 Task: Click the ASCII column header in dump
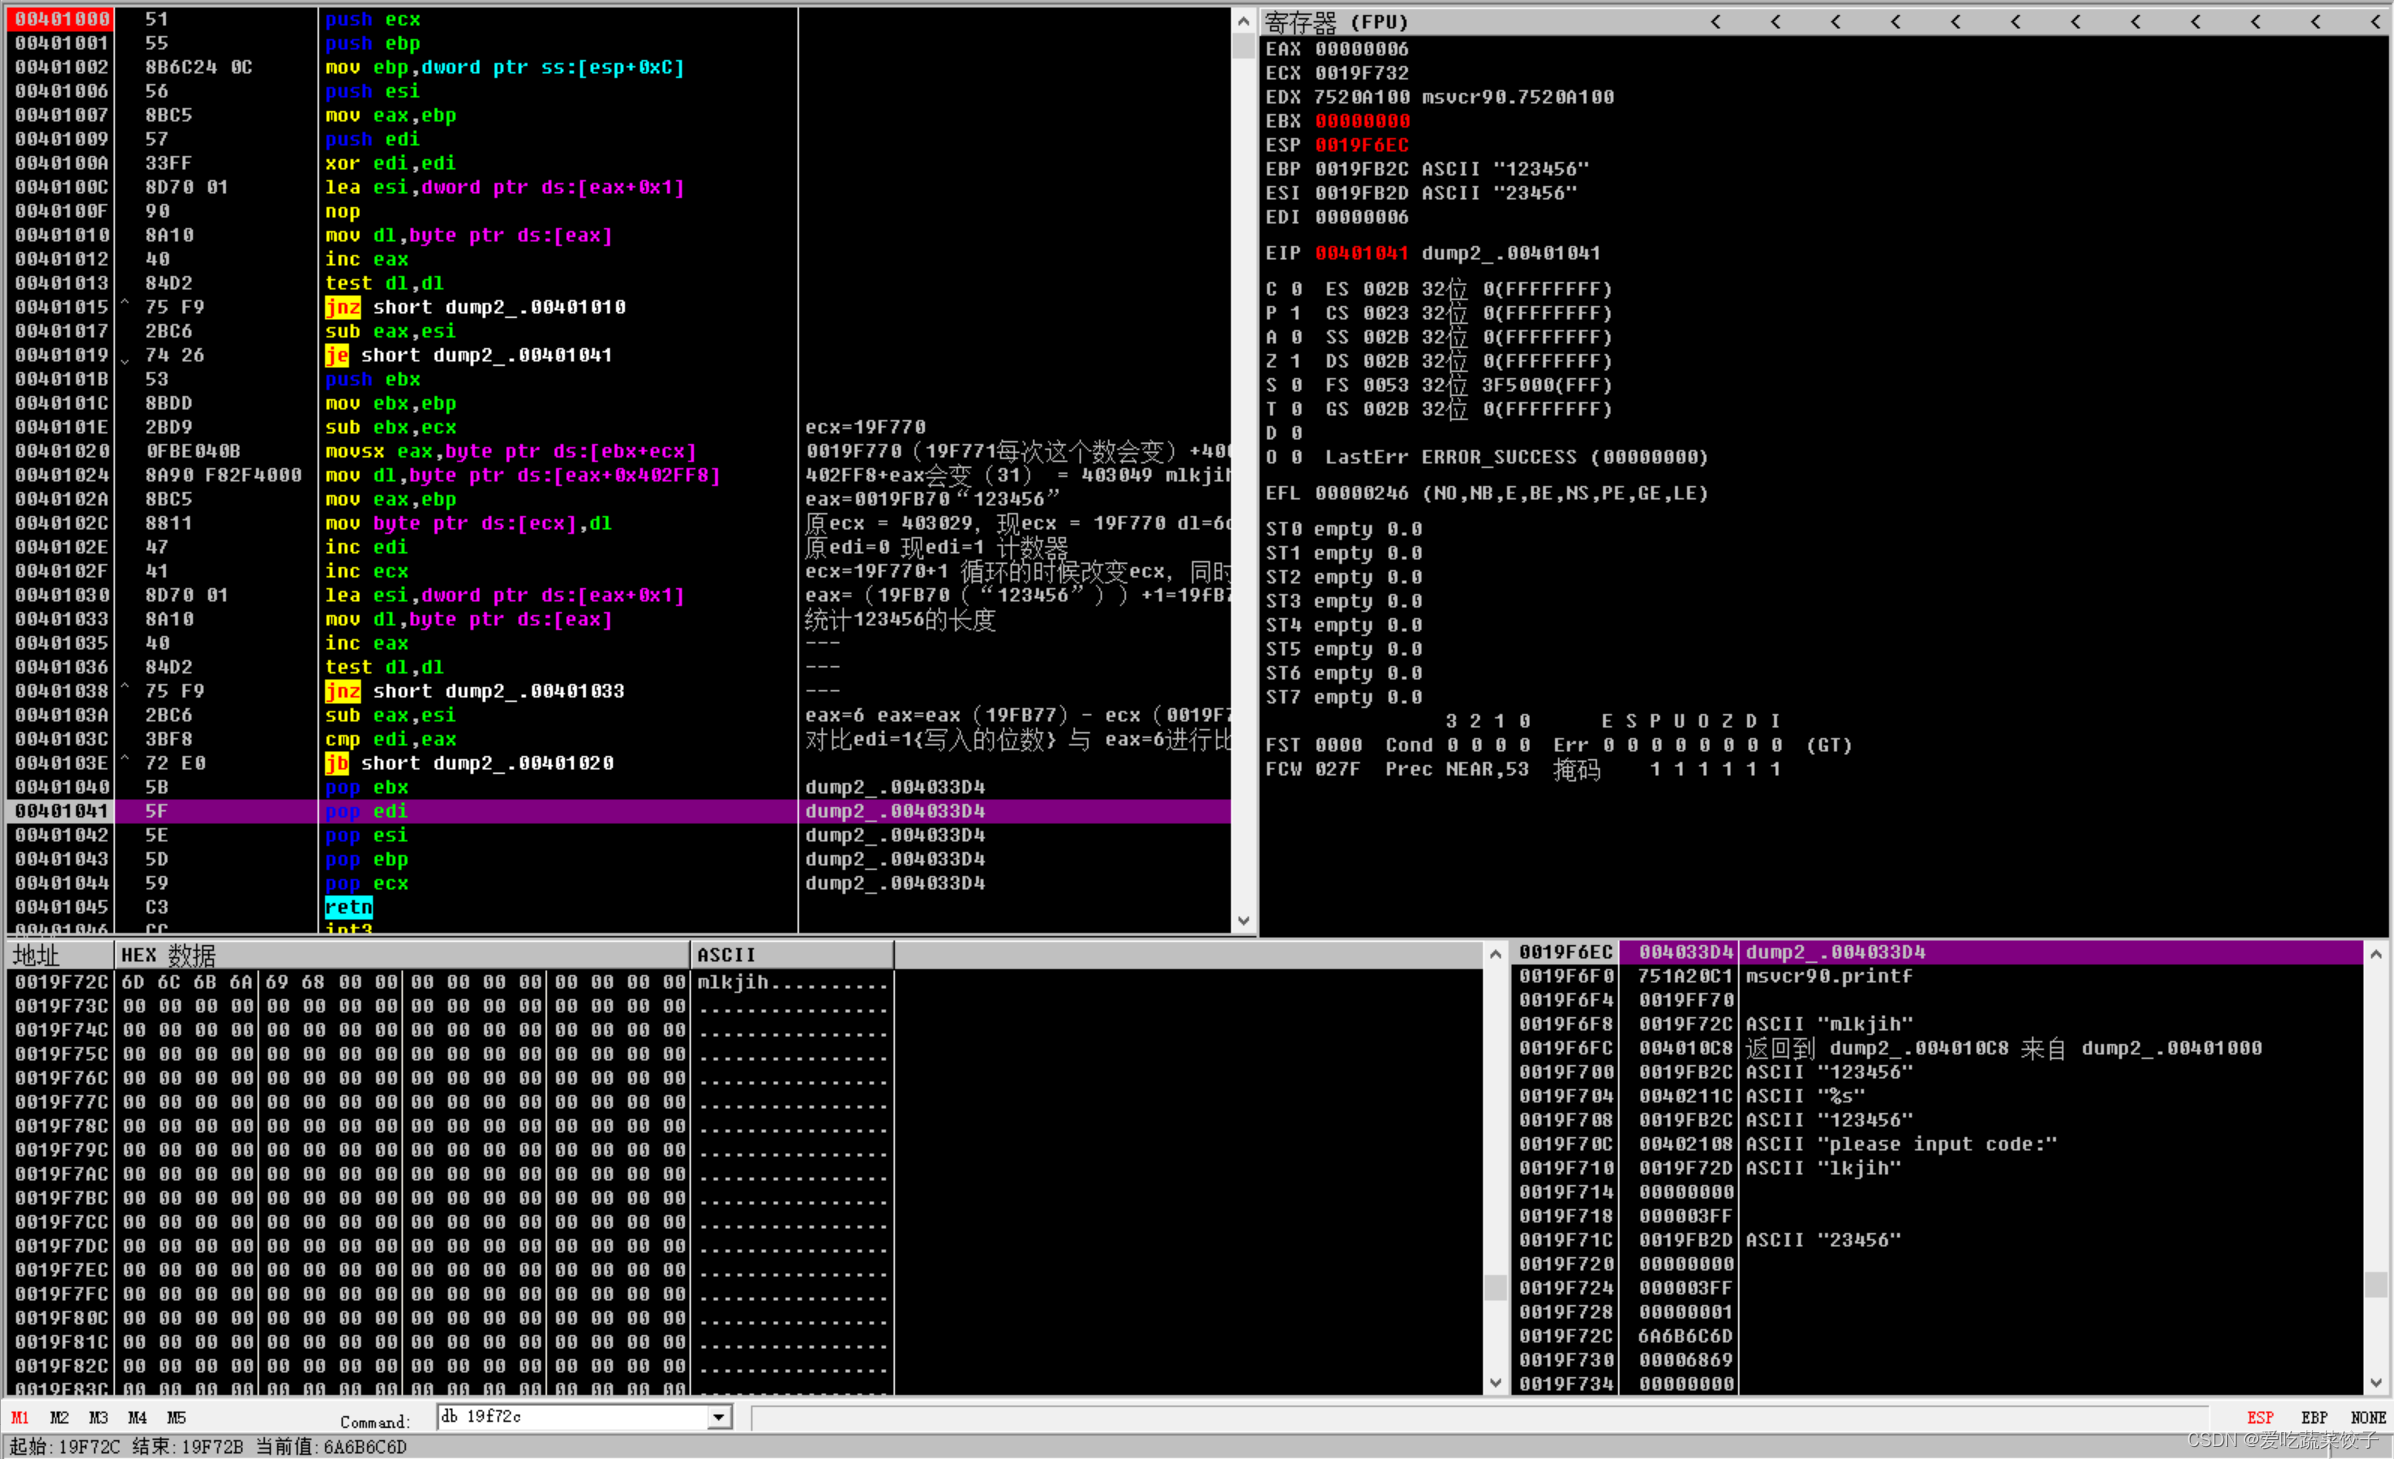[x=791, y=955]
